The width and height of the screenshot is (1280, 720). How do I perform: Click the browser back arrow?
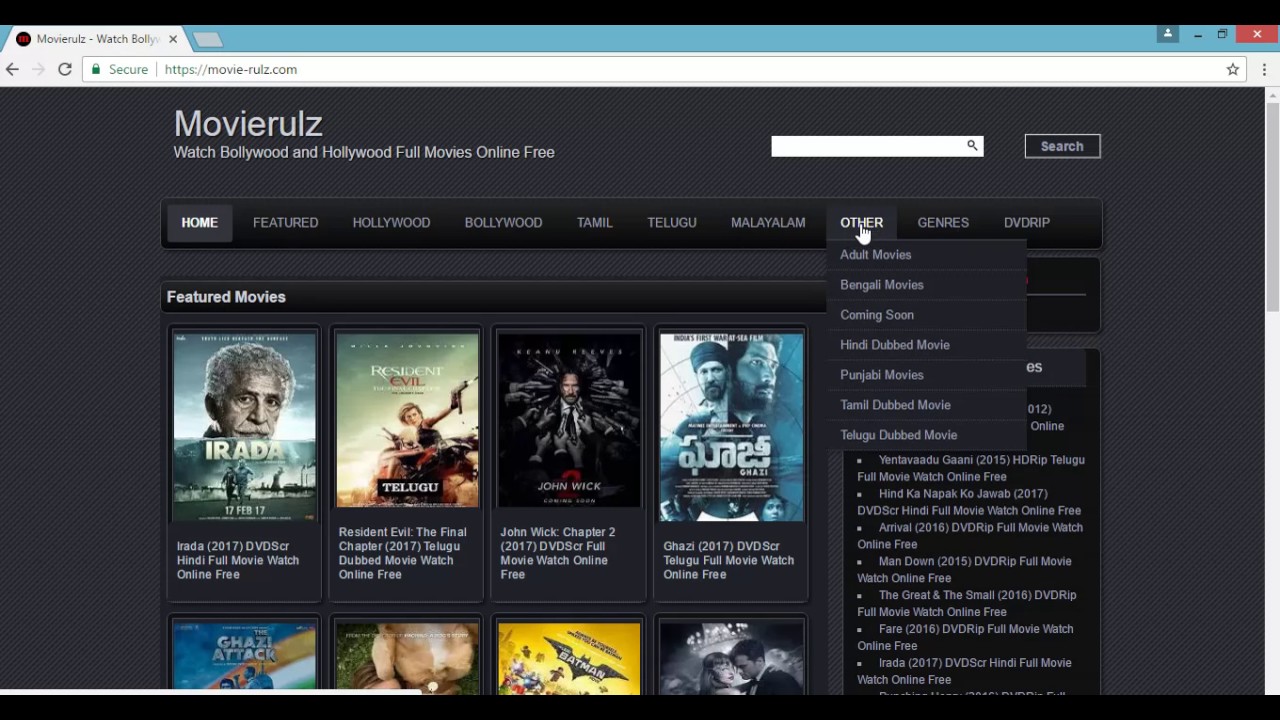point(12,69)
